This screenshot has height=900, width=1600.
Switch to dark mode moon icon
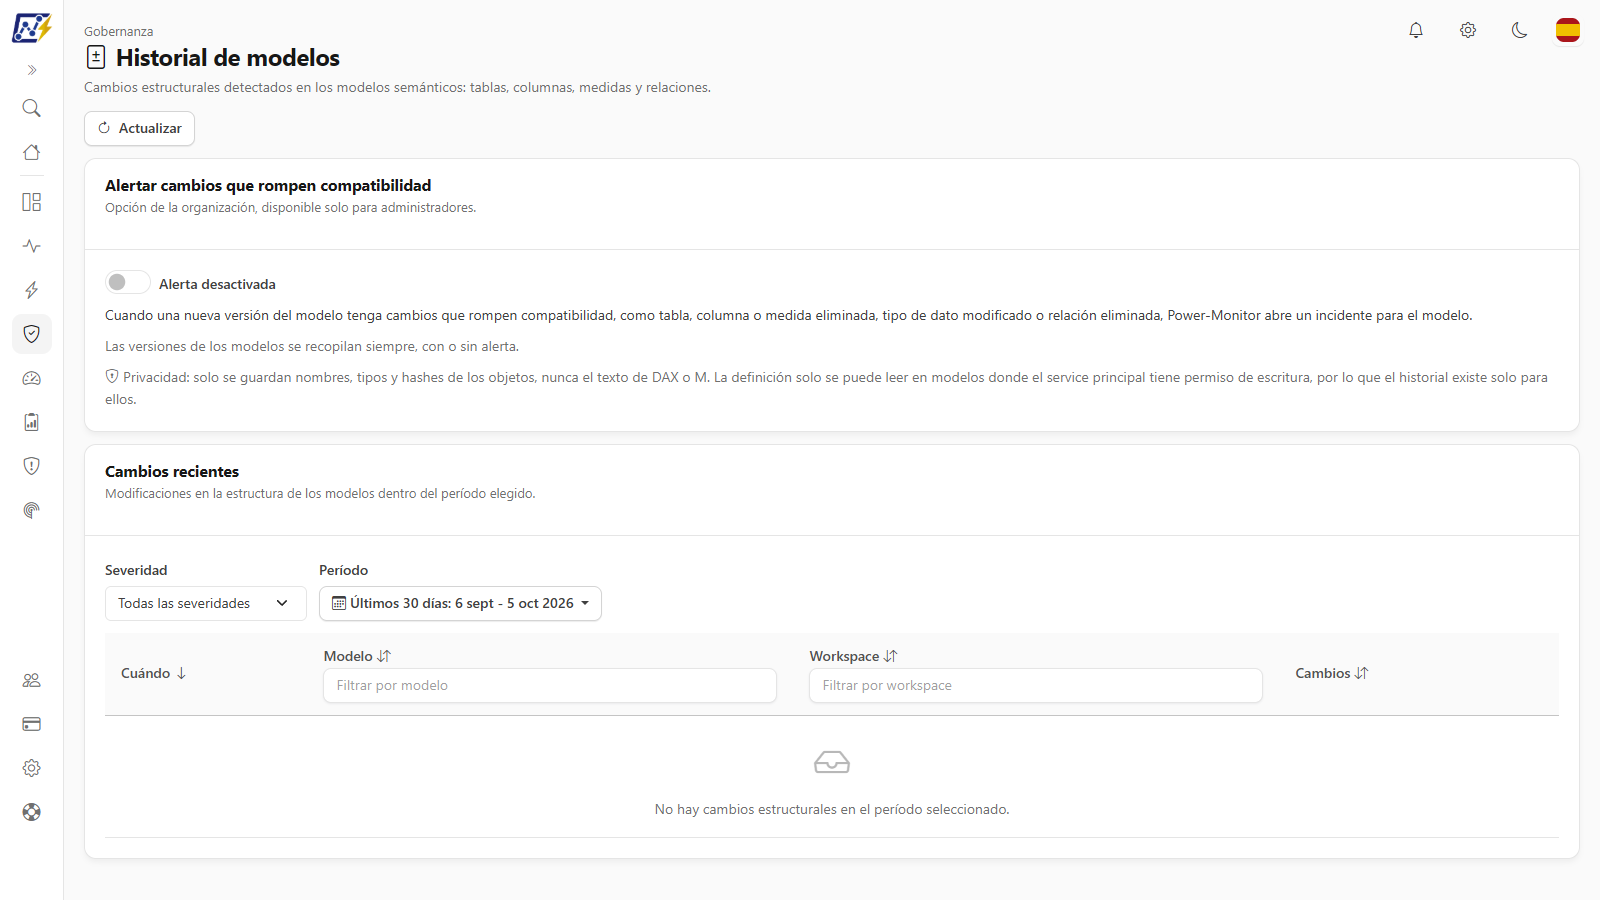[x=1520, y=30]
